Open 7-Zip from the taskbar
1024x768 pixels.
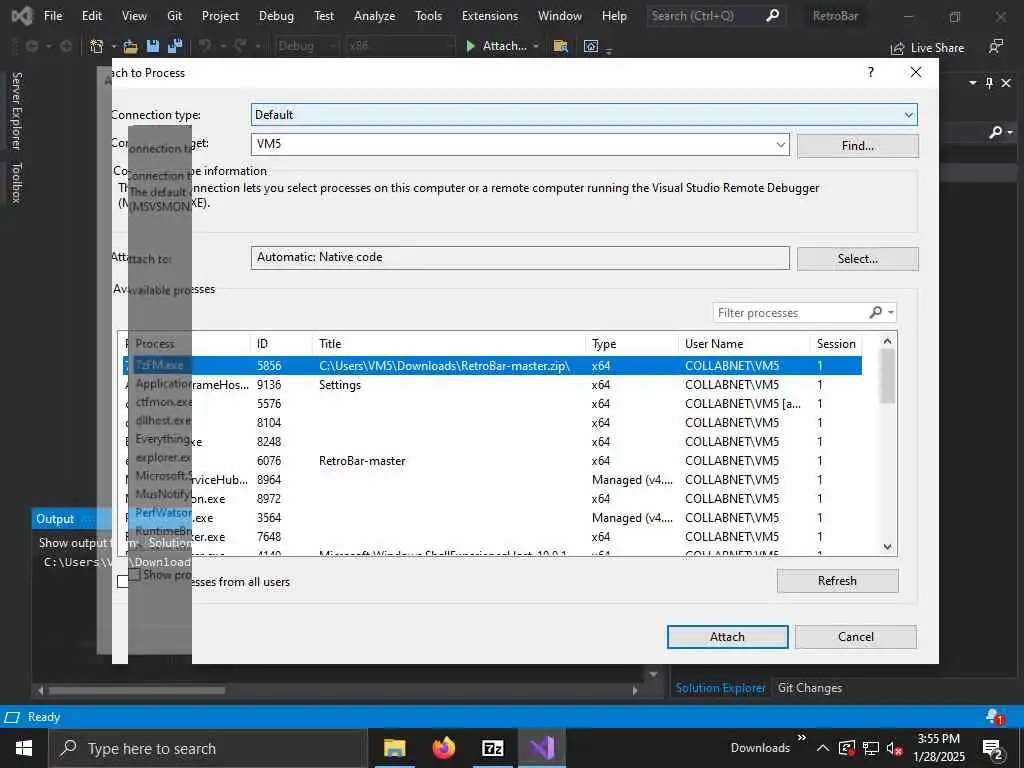492,748
